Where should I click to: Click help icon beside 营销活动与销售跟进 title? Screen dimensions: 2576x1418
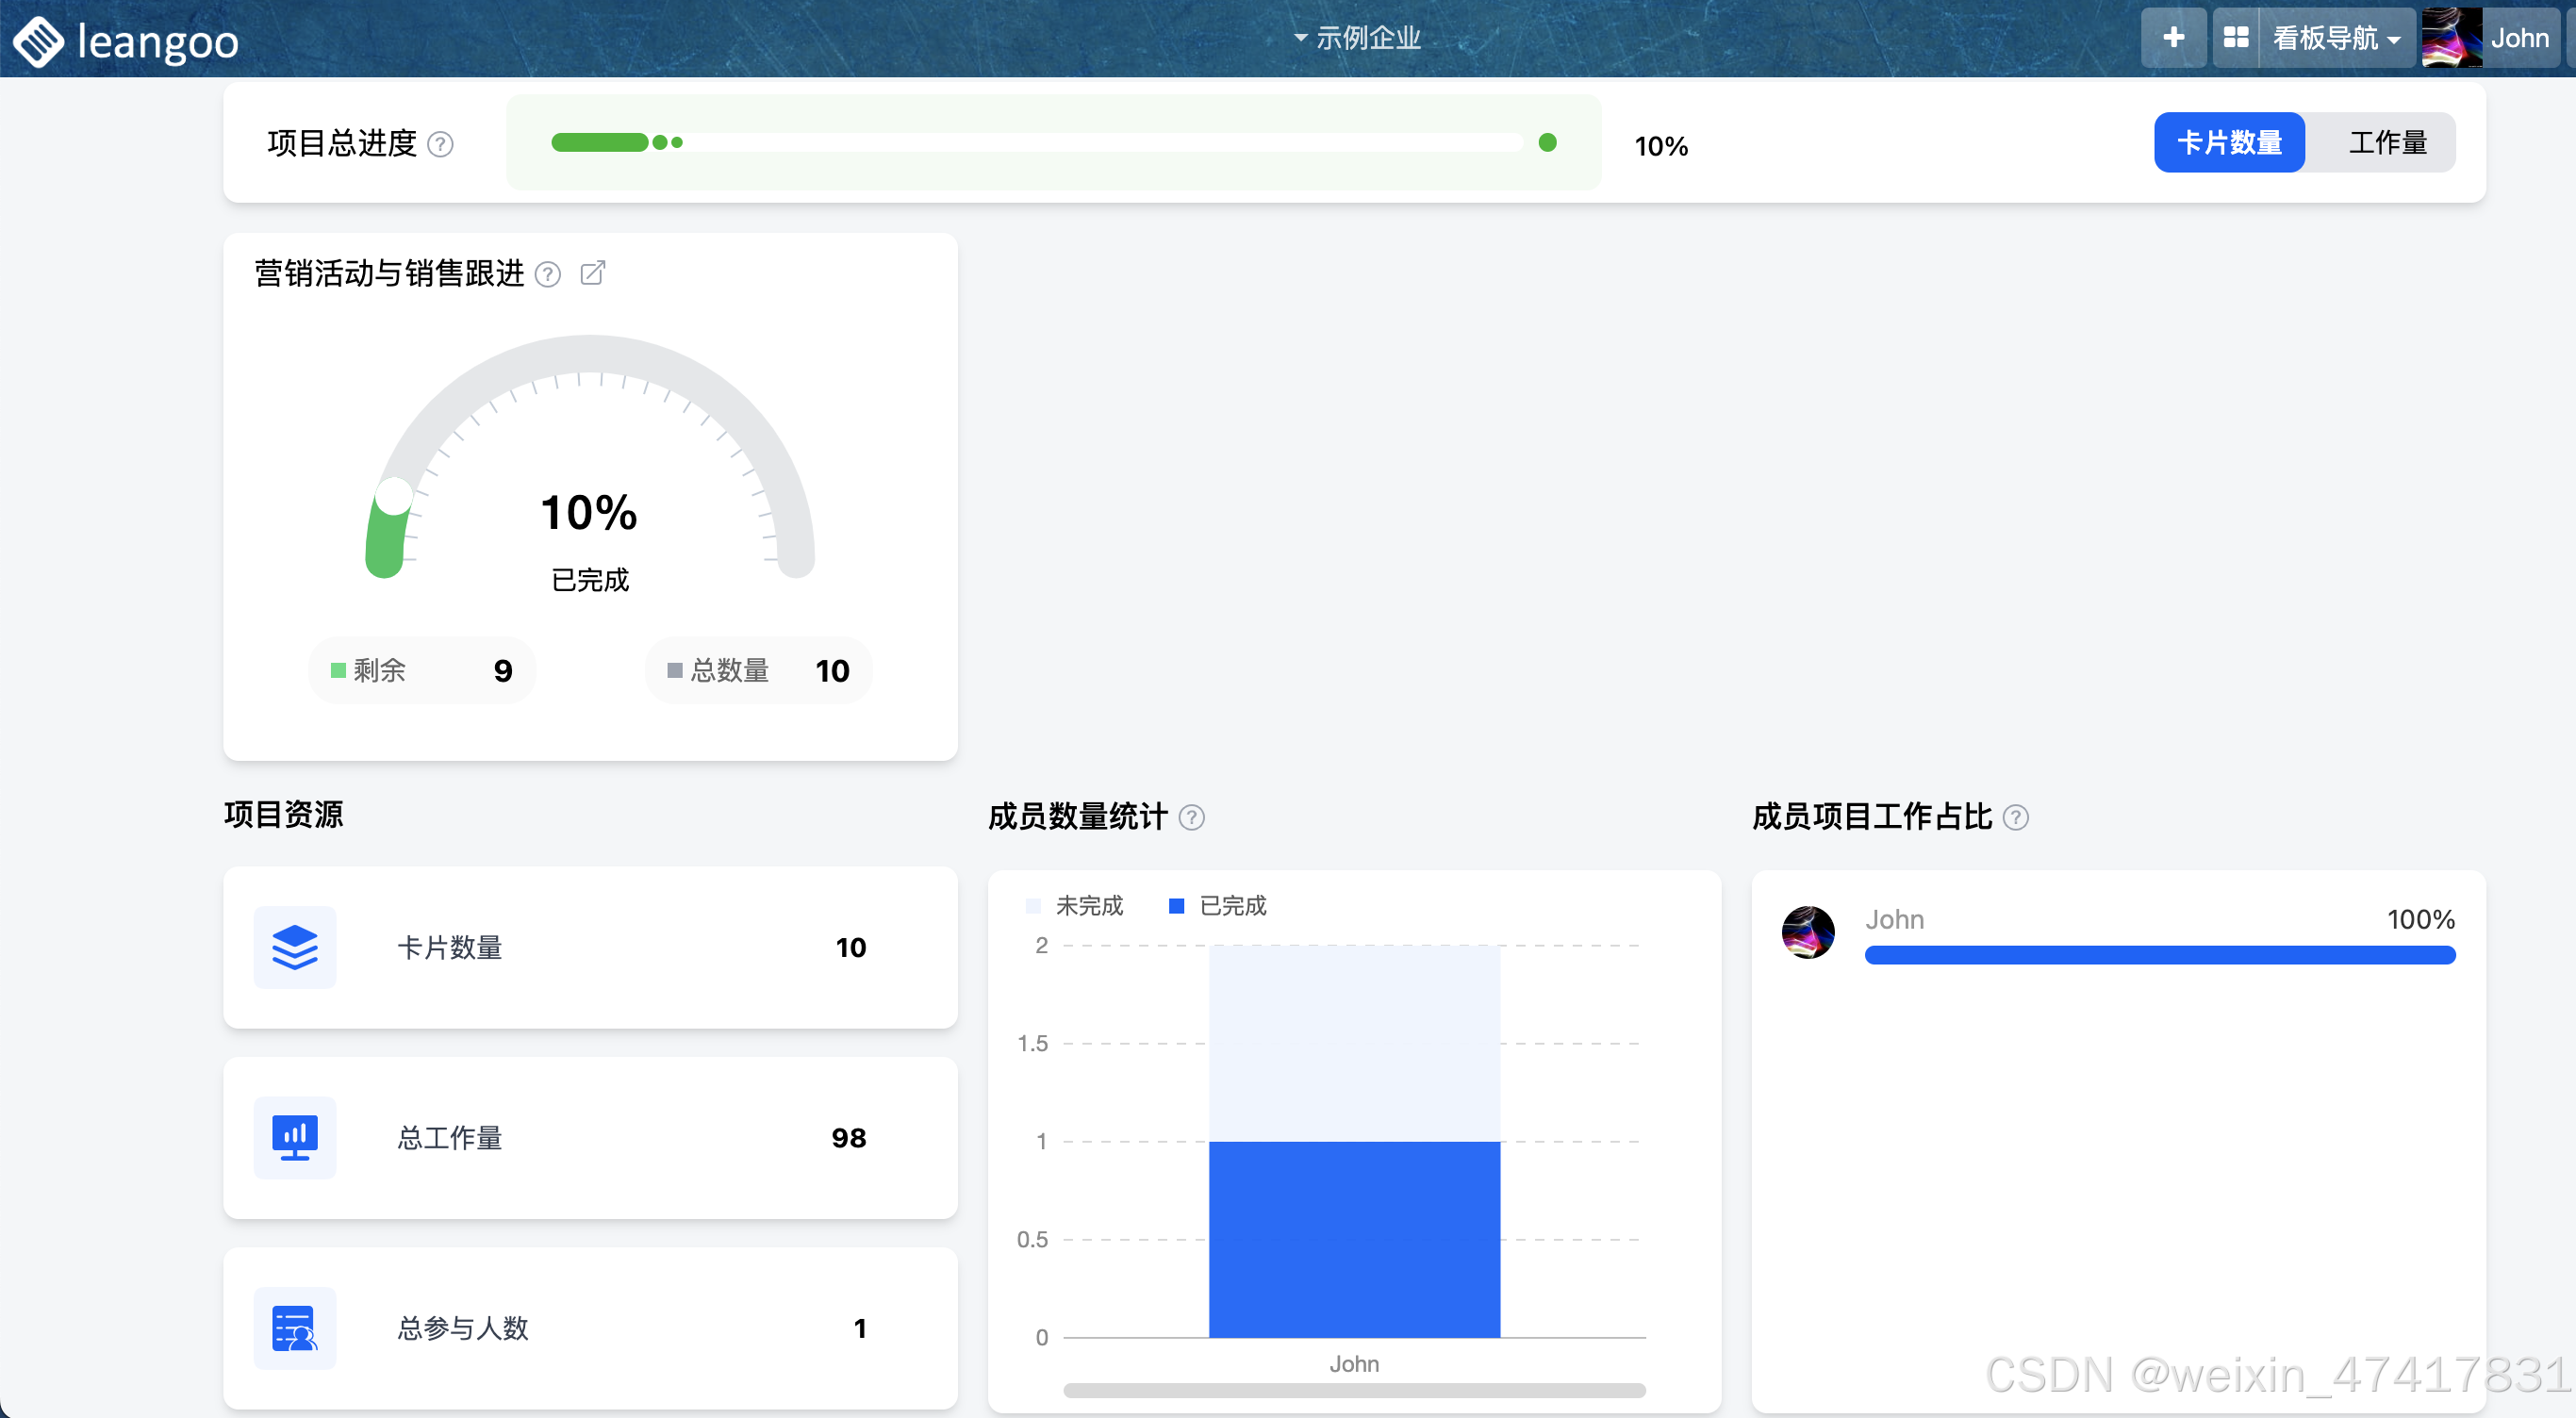pos(547,274)
